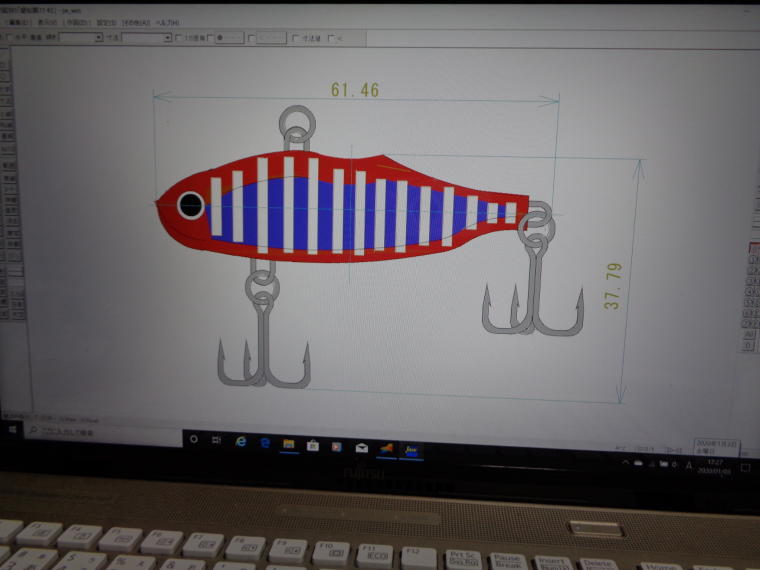Launch Microsoft Edge from the taskbar

tap(265, 443)
